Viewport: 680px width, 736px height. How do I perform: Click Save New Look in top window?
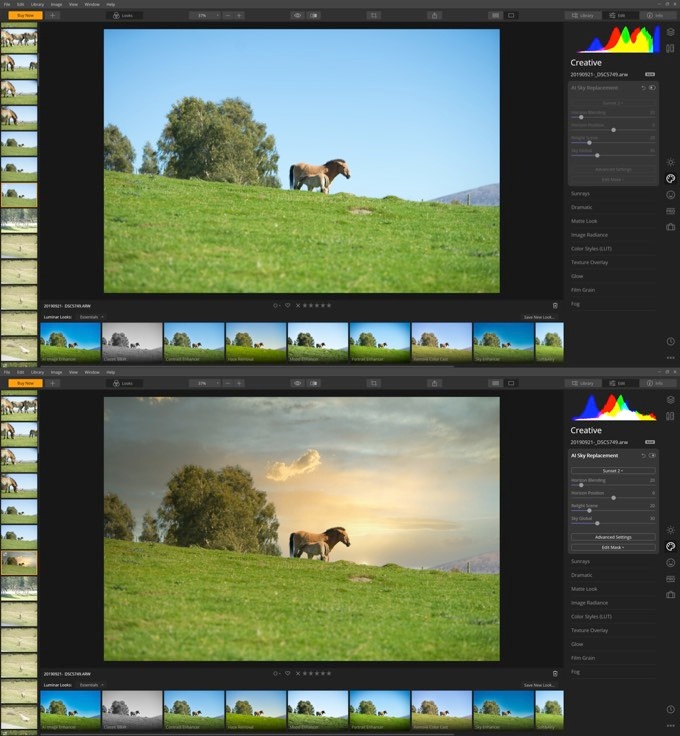pos(539,317)
